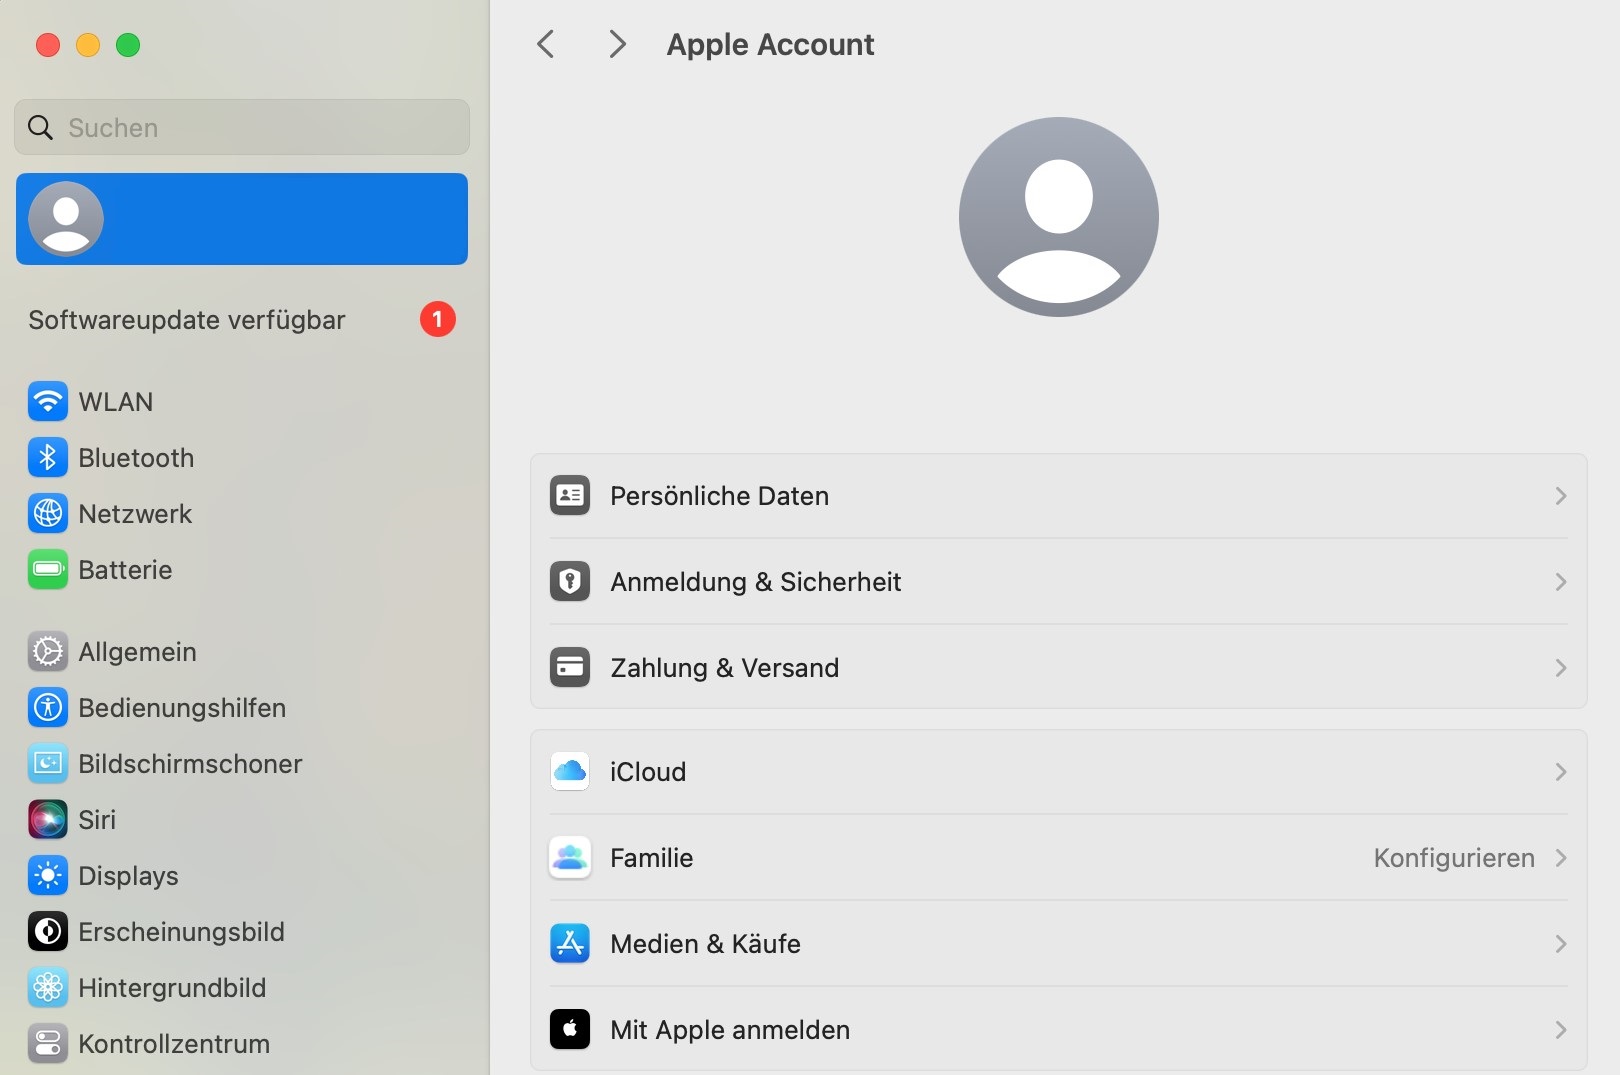
Task: Click the Persönliche Daten text
Action: [719, 496]
